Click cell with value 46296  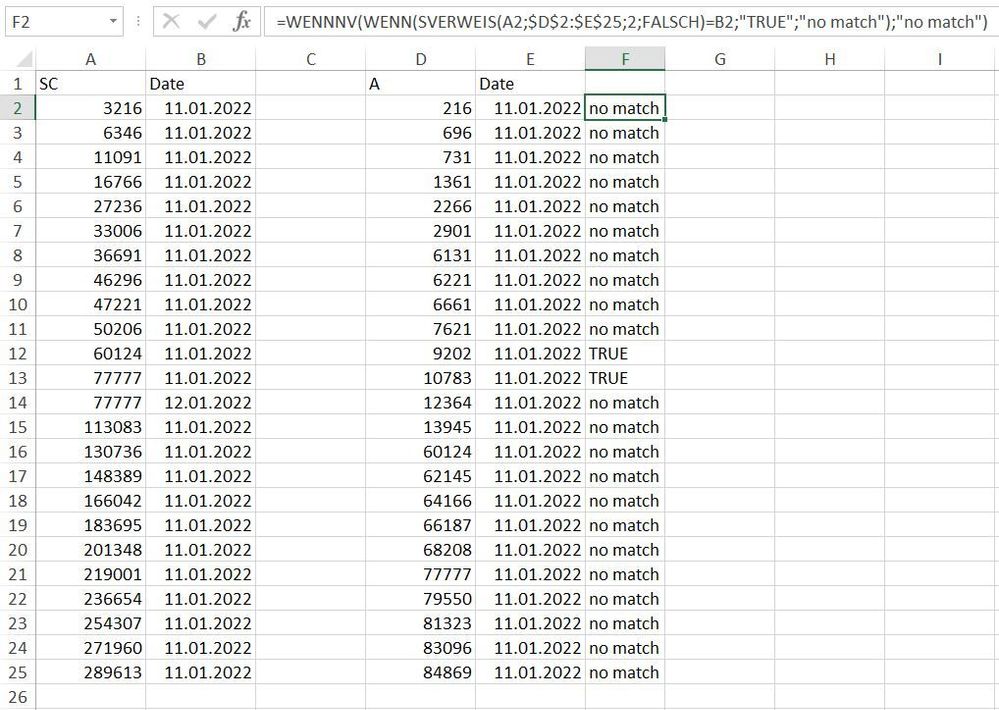tap(90, 280)
